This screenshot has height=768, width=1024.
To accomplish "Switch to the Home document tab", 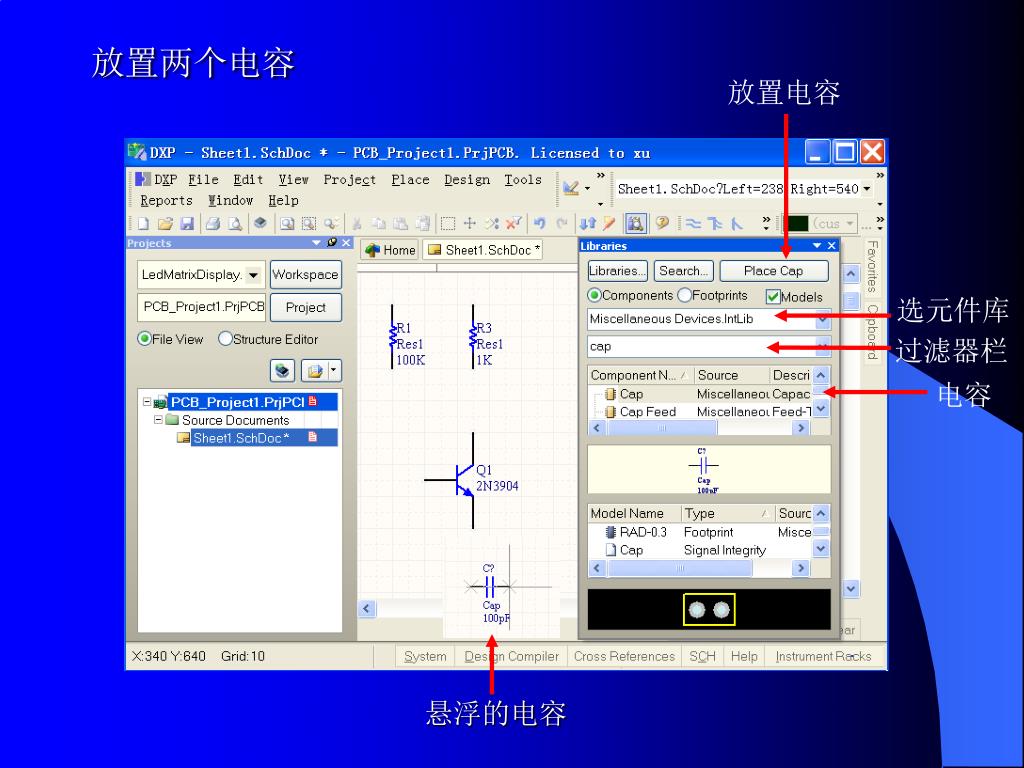I will tap(391, 249).
